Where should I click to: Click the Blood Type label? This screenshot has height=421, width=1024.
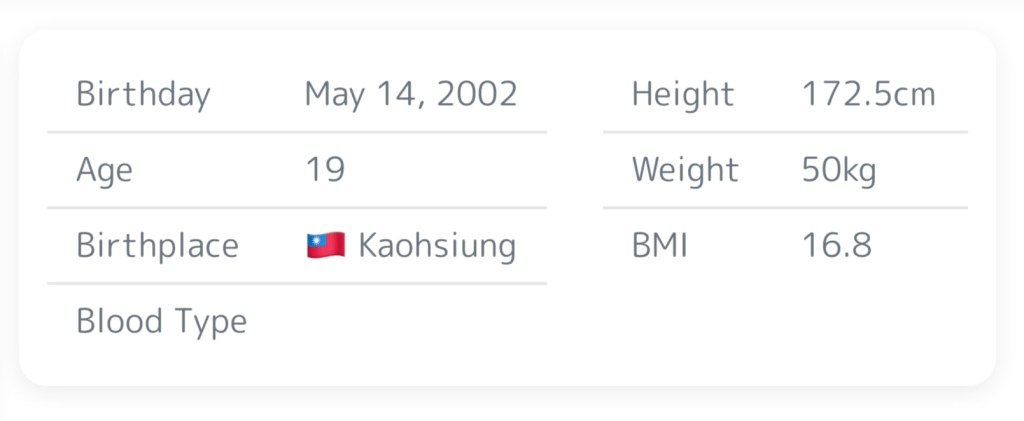[x=161, y=322]
